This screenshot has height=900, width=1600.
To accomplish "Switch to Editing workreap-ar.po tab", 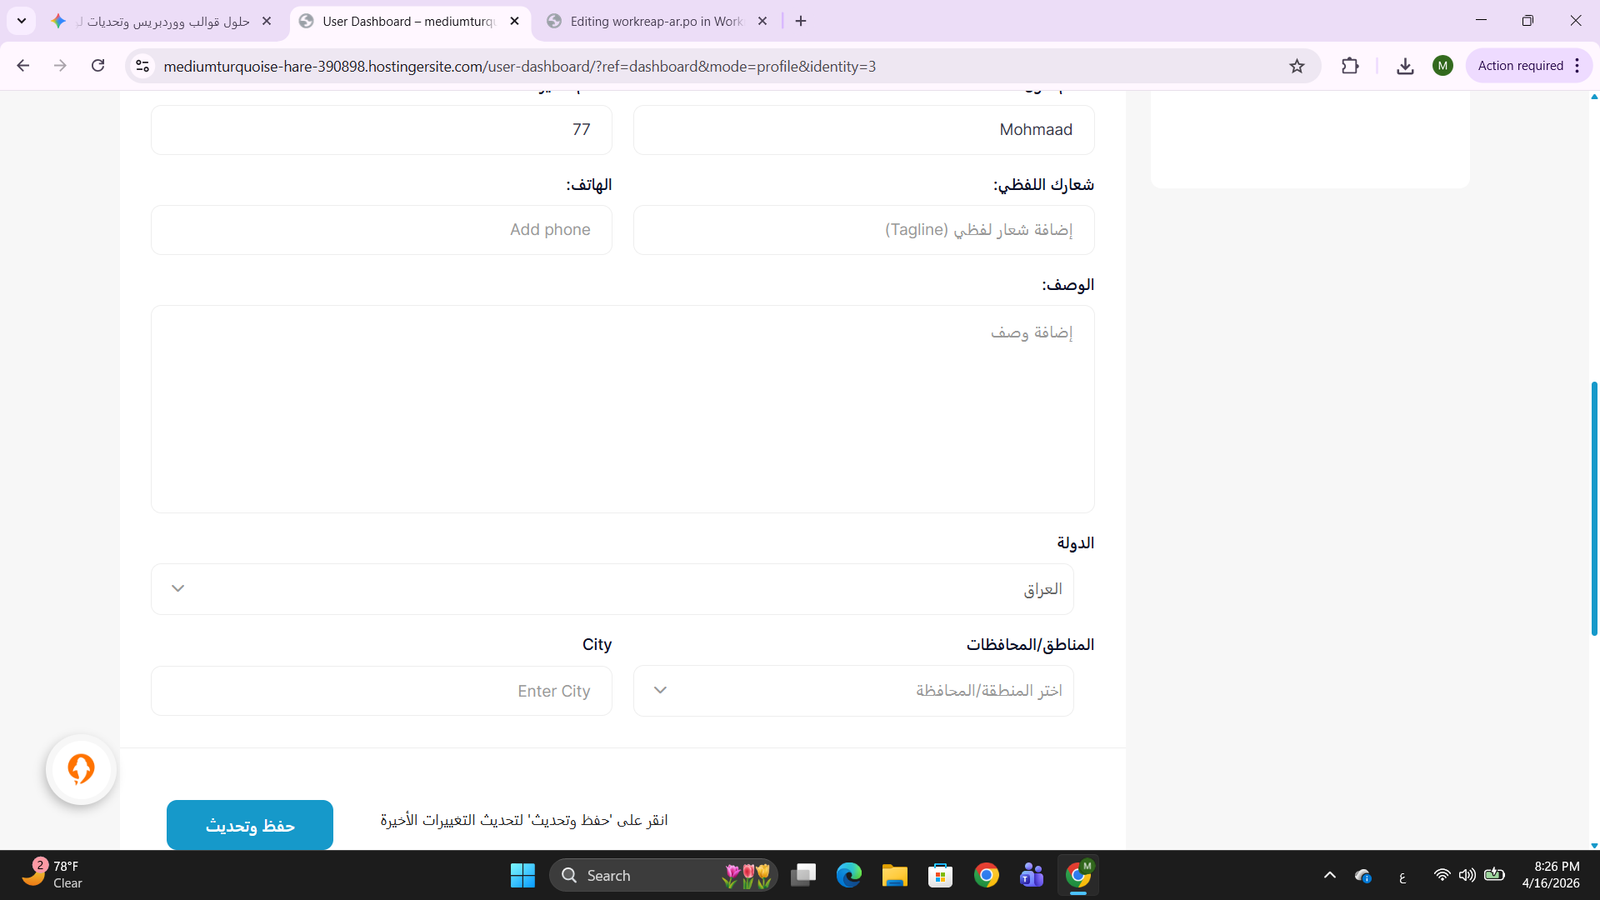I will tap(655, 21).
